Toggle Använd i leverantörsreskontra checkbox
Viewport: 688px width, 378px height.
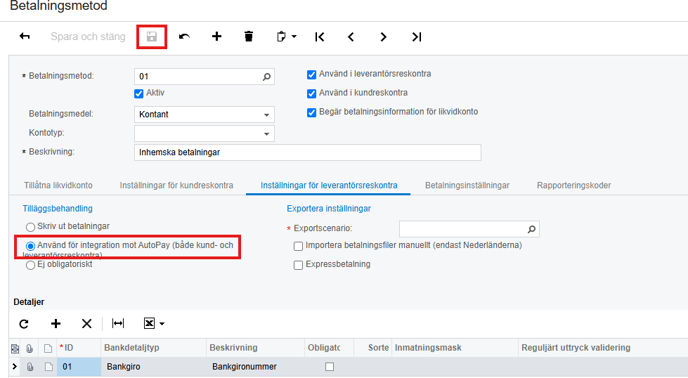312,75
